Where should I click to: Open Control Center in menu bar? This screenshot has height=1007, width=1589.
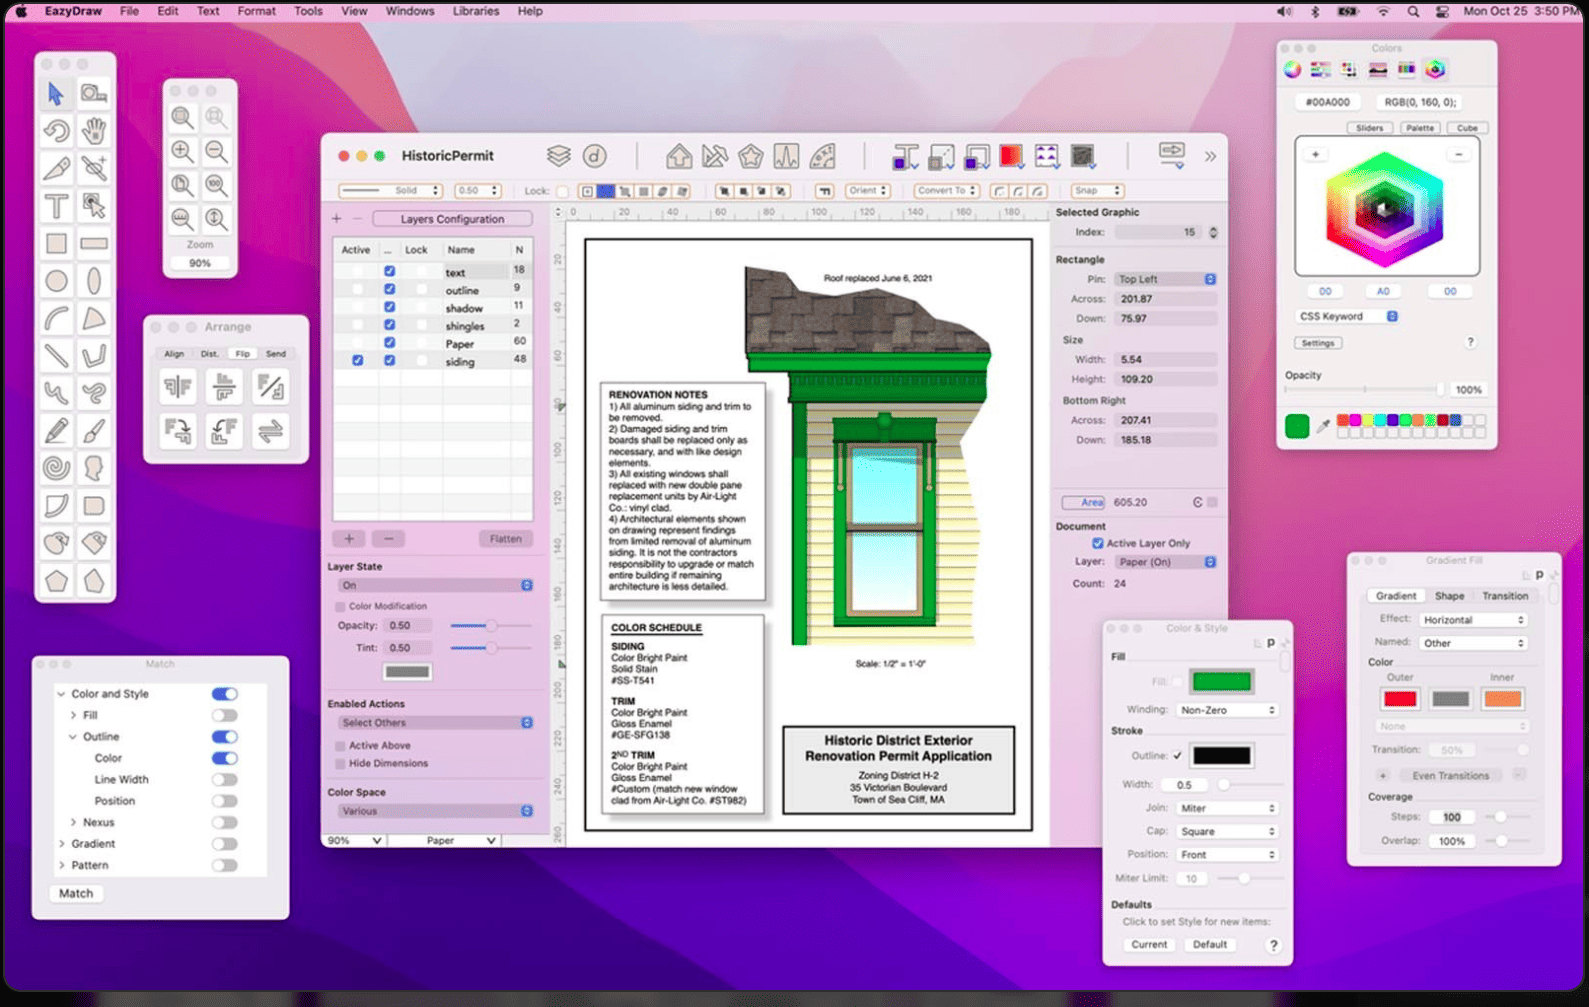1442,11
